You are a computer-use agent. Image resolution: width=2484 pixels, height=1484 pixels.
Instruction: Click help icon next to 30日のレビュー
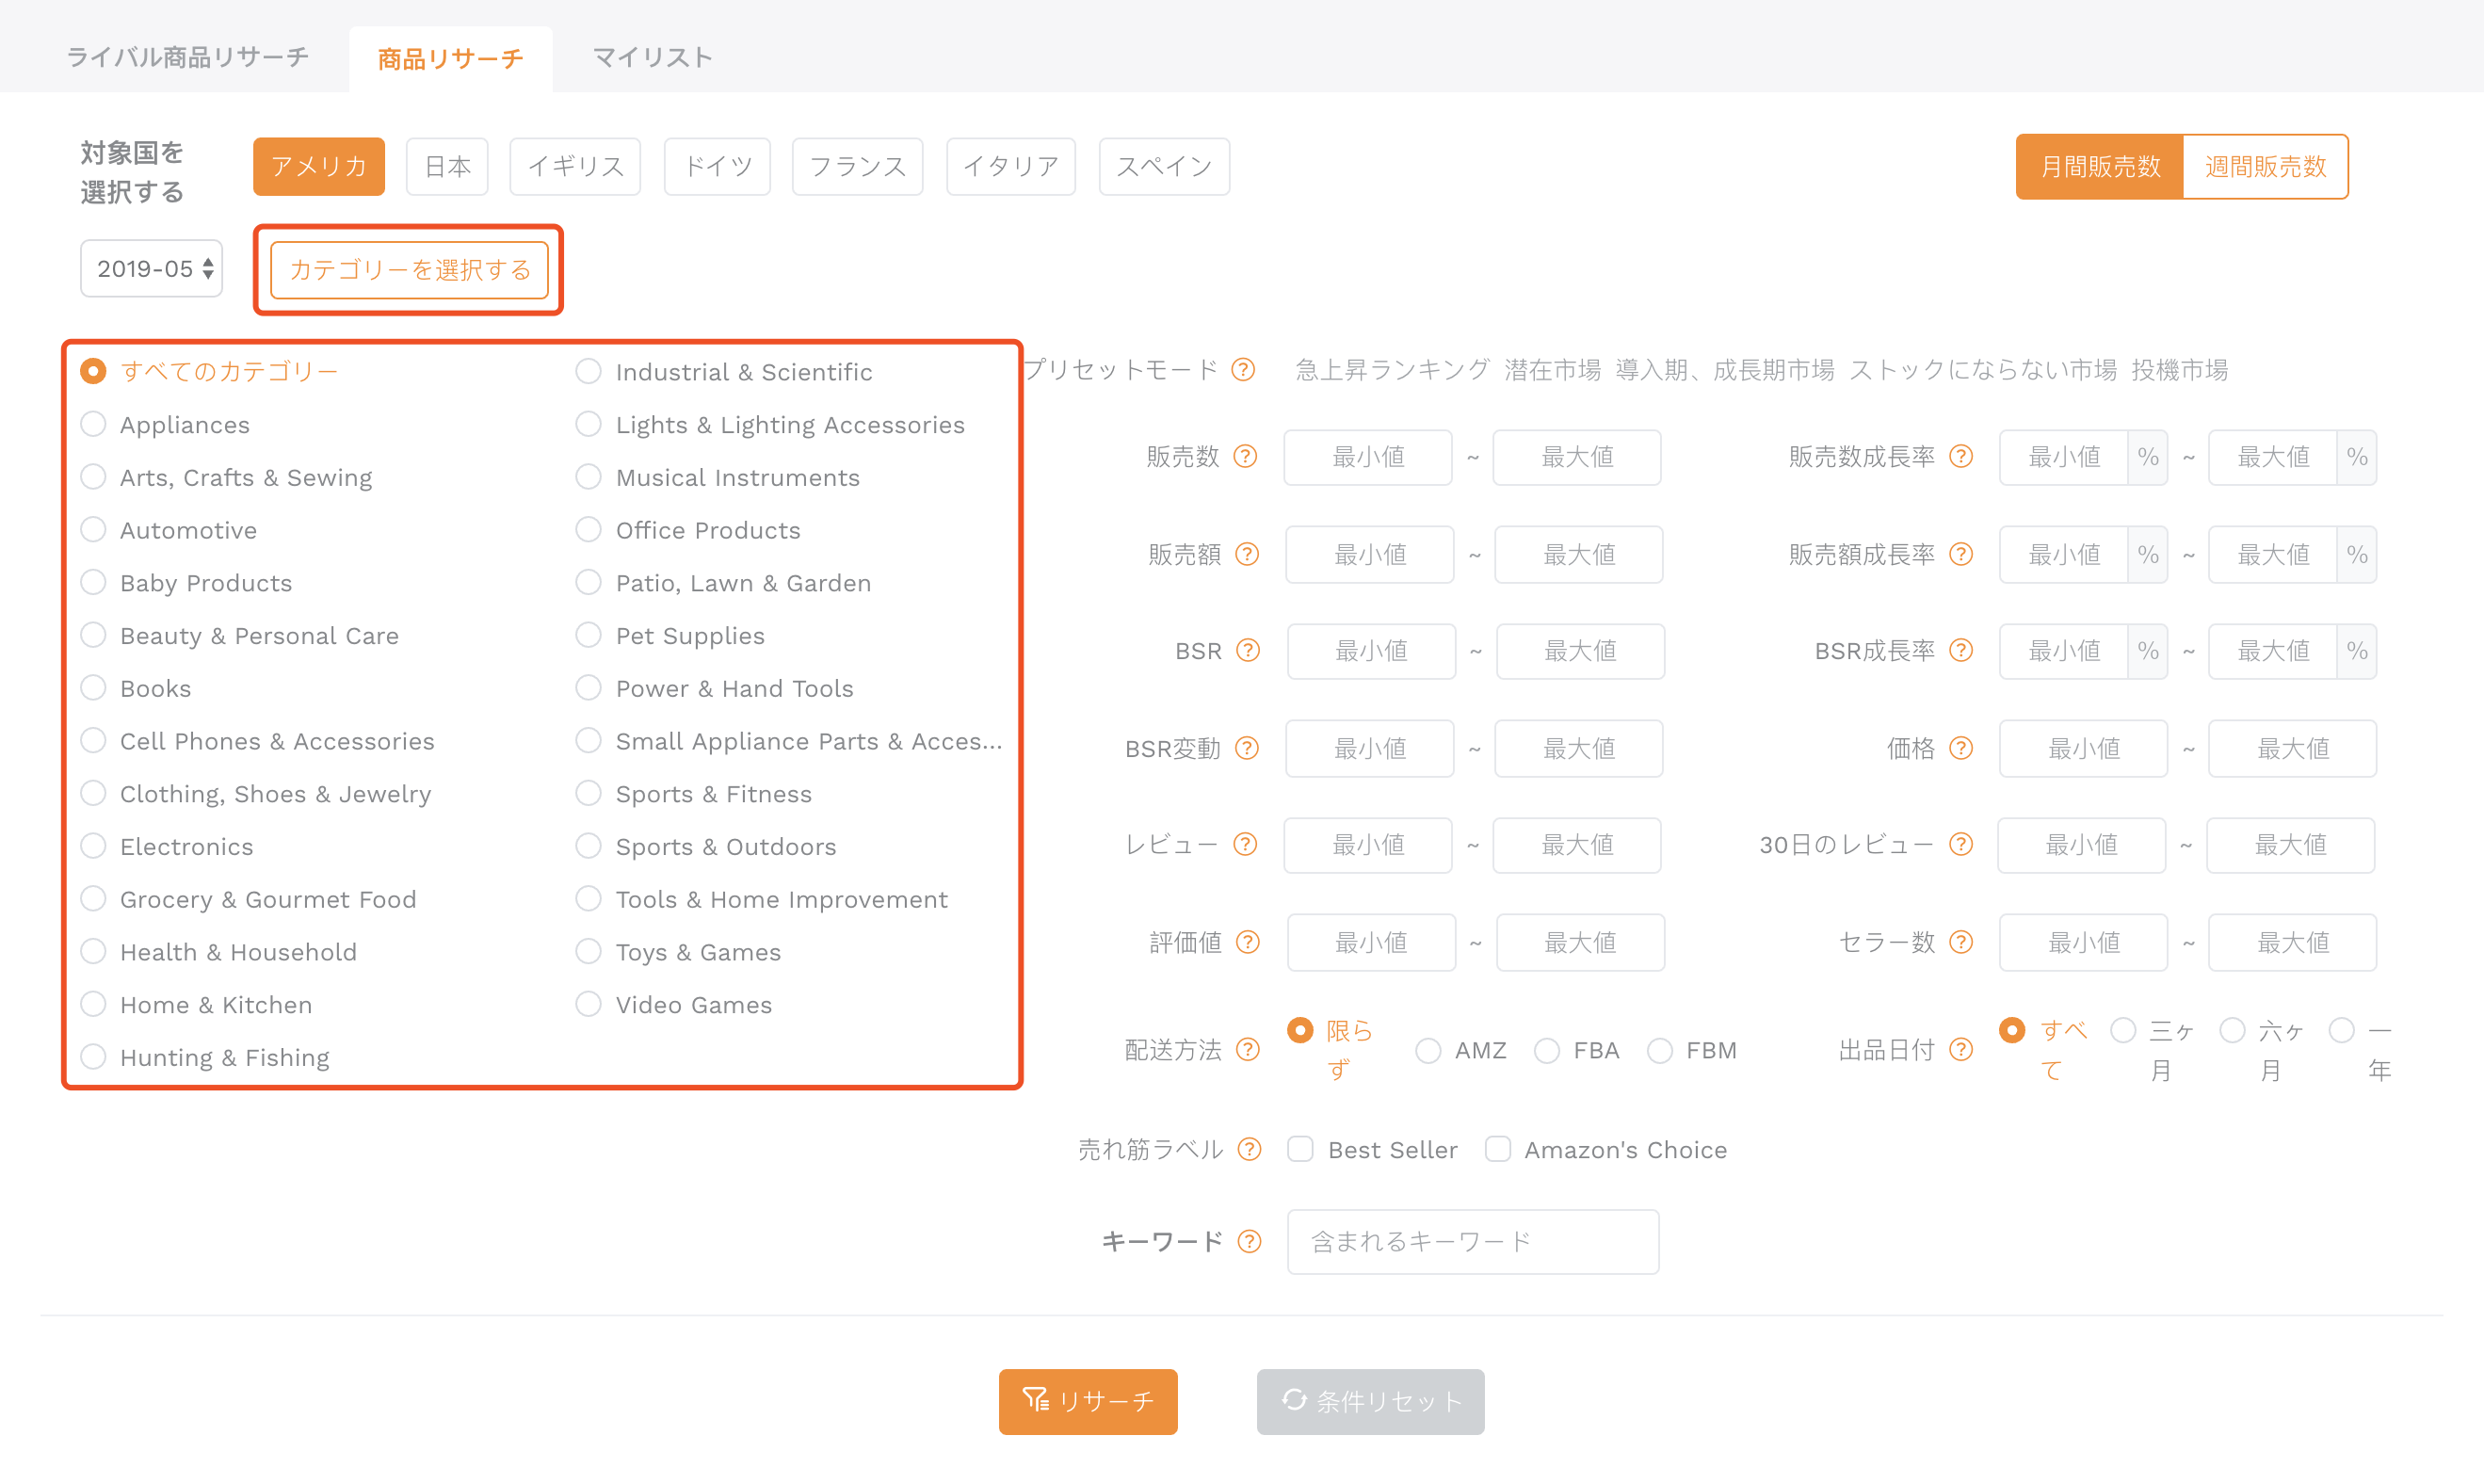point(1962,845)
